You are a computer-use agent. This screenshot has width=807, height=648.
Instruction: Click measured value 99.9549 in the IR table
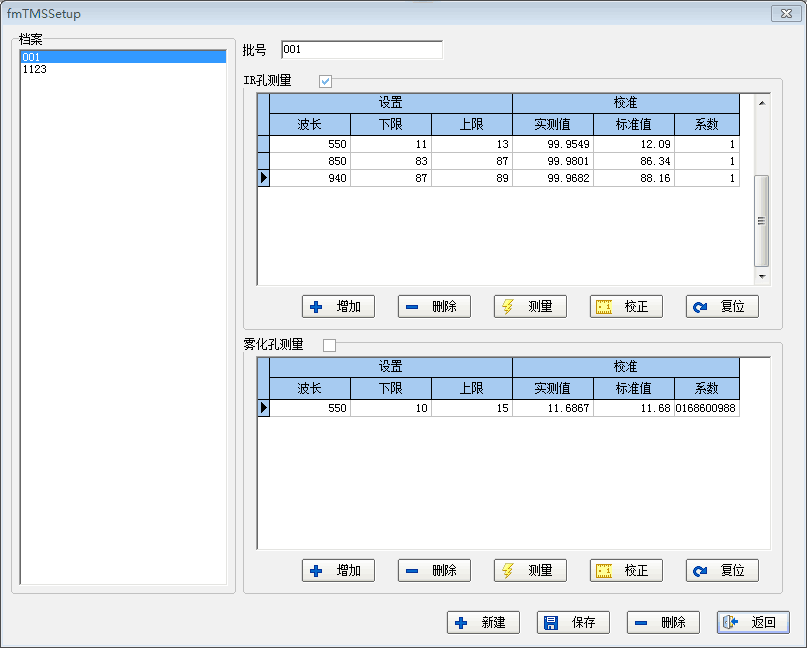(553, 144)
